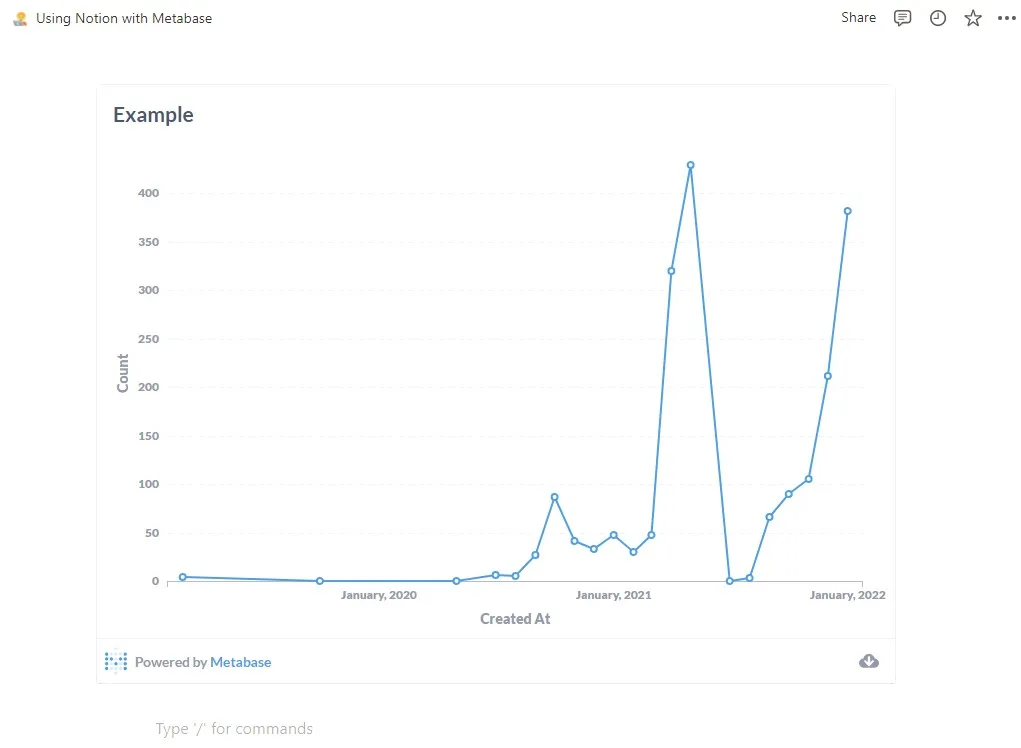This screenshot has height=748, width=1021.
Task: Open the three-dot page options menu
Action: pyautogui.click(x=1006, y=18)
